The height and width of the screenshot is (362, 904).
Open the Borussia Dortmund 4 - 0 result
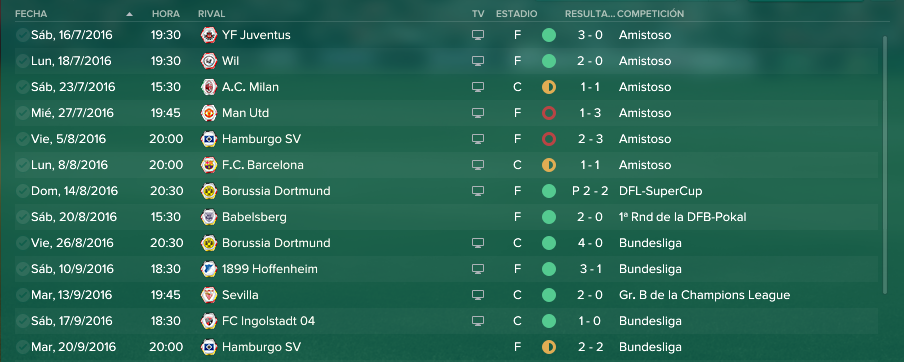tap(590, 243)
